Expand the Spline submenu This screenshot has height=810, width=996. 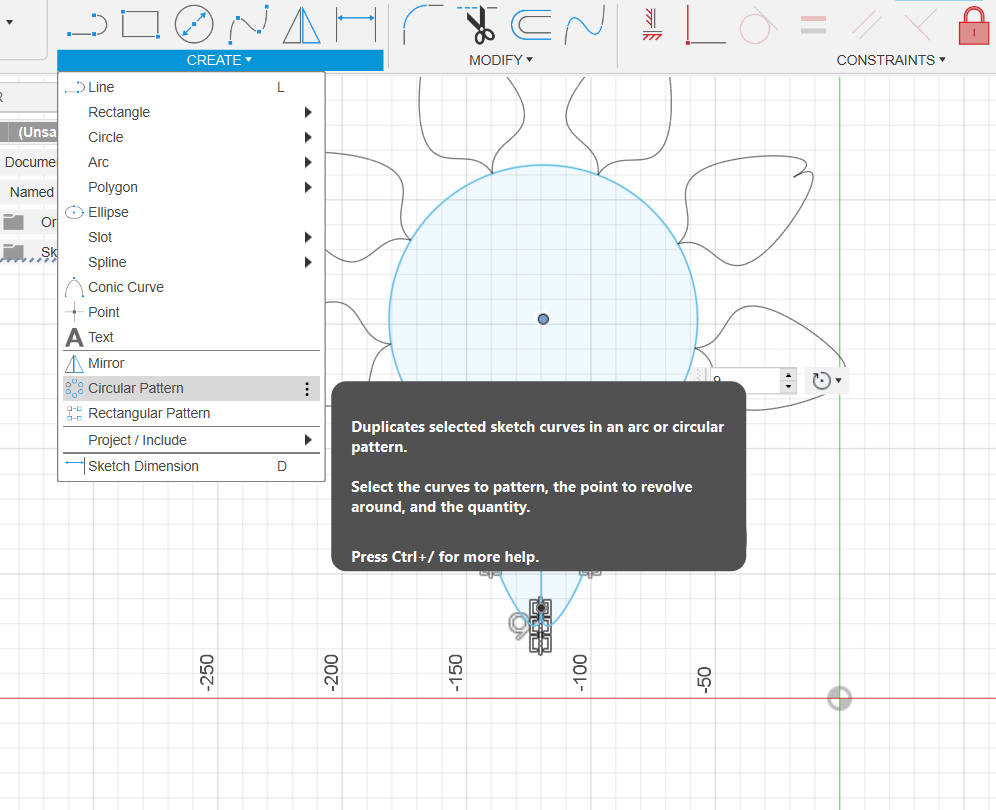191,262
